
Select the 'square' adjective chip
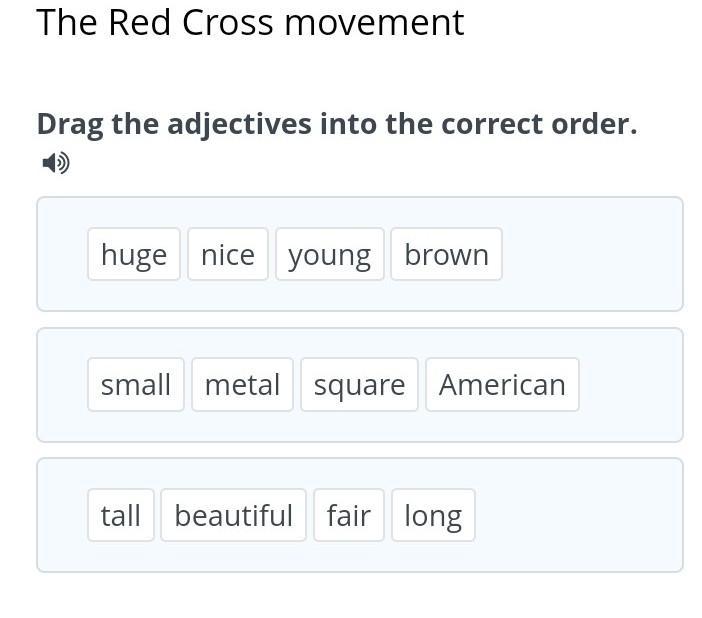359,385
